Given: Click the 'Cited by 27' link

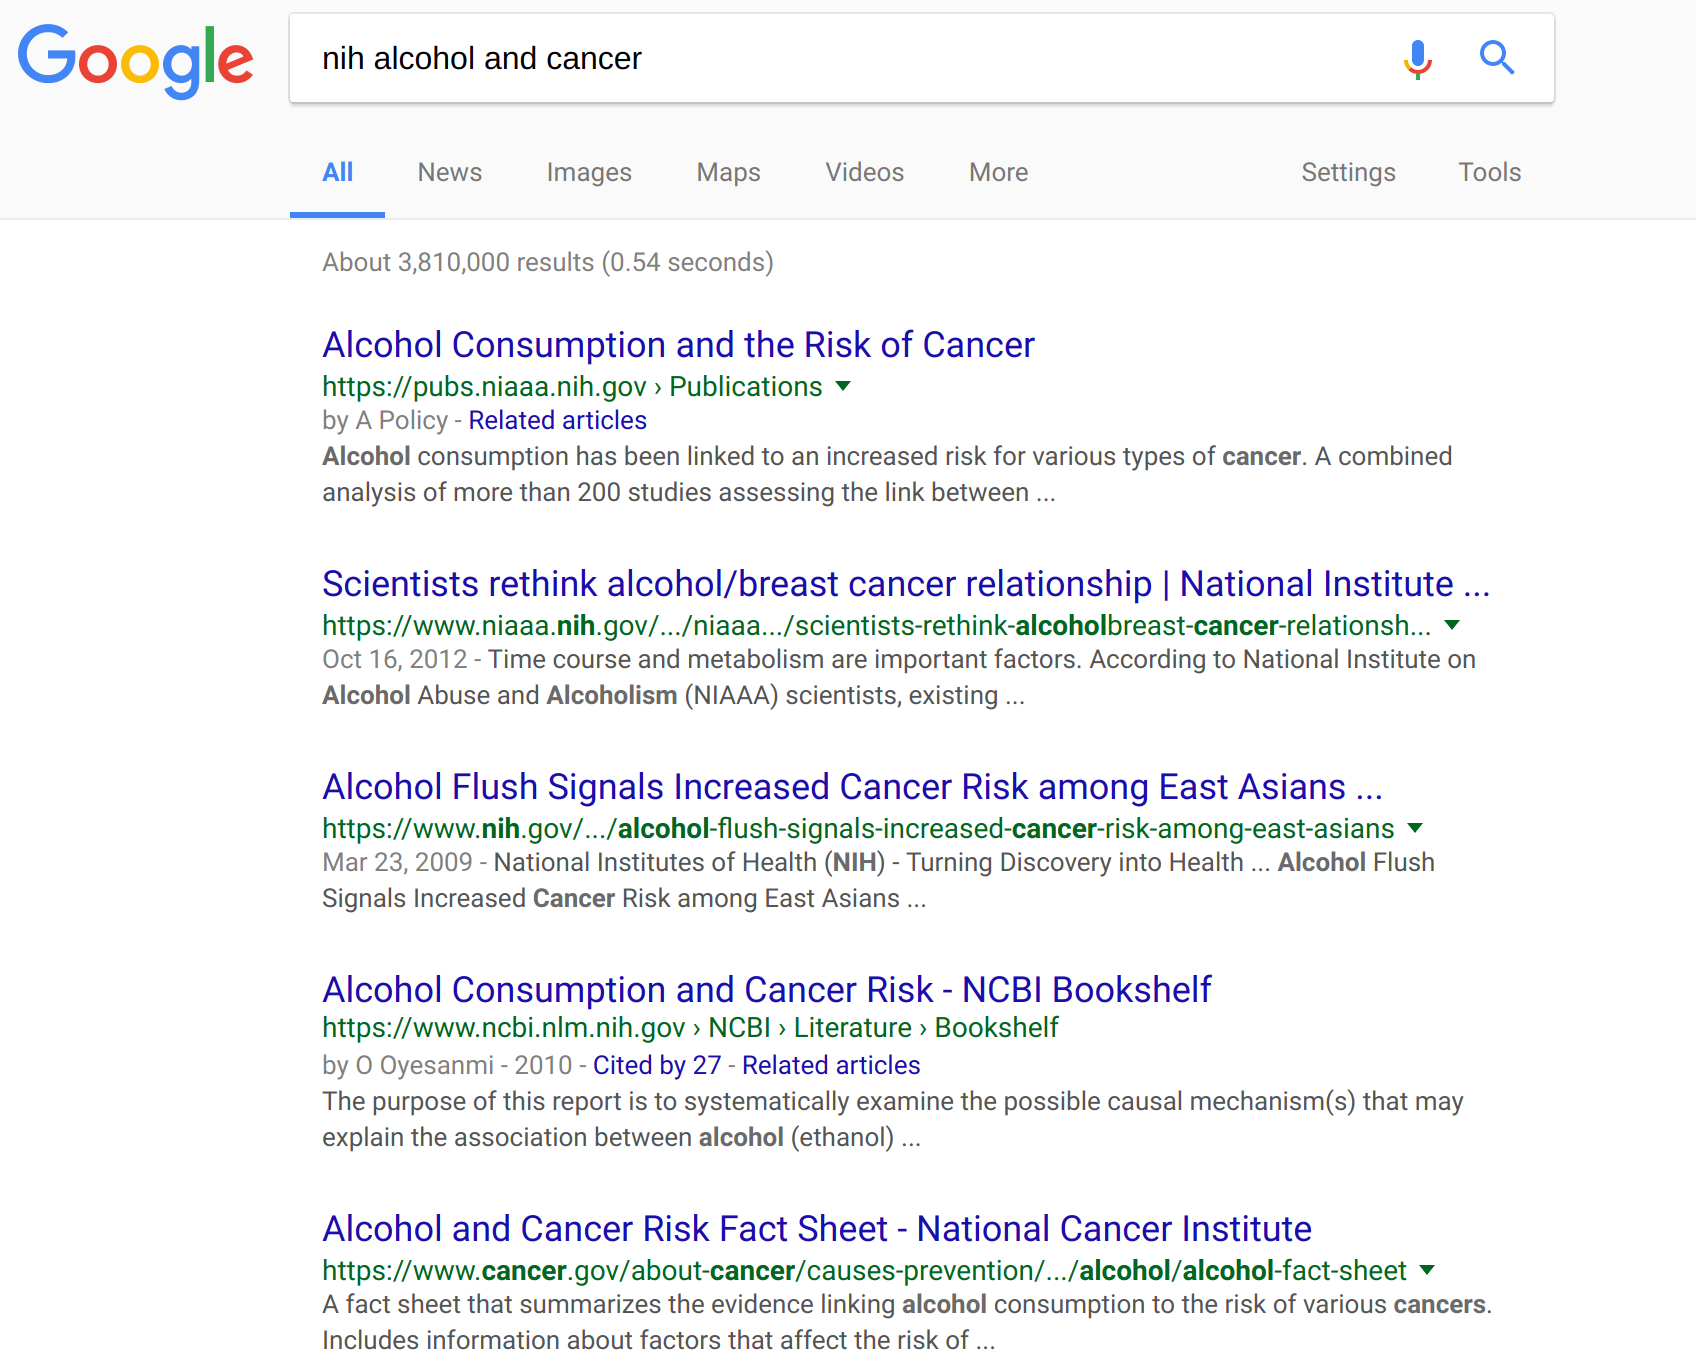Looking at the screenshot, I should click(x=657, y=1065).
